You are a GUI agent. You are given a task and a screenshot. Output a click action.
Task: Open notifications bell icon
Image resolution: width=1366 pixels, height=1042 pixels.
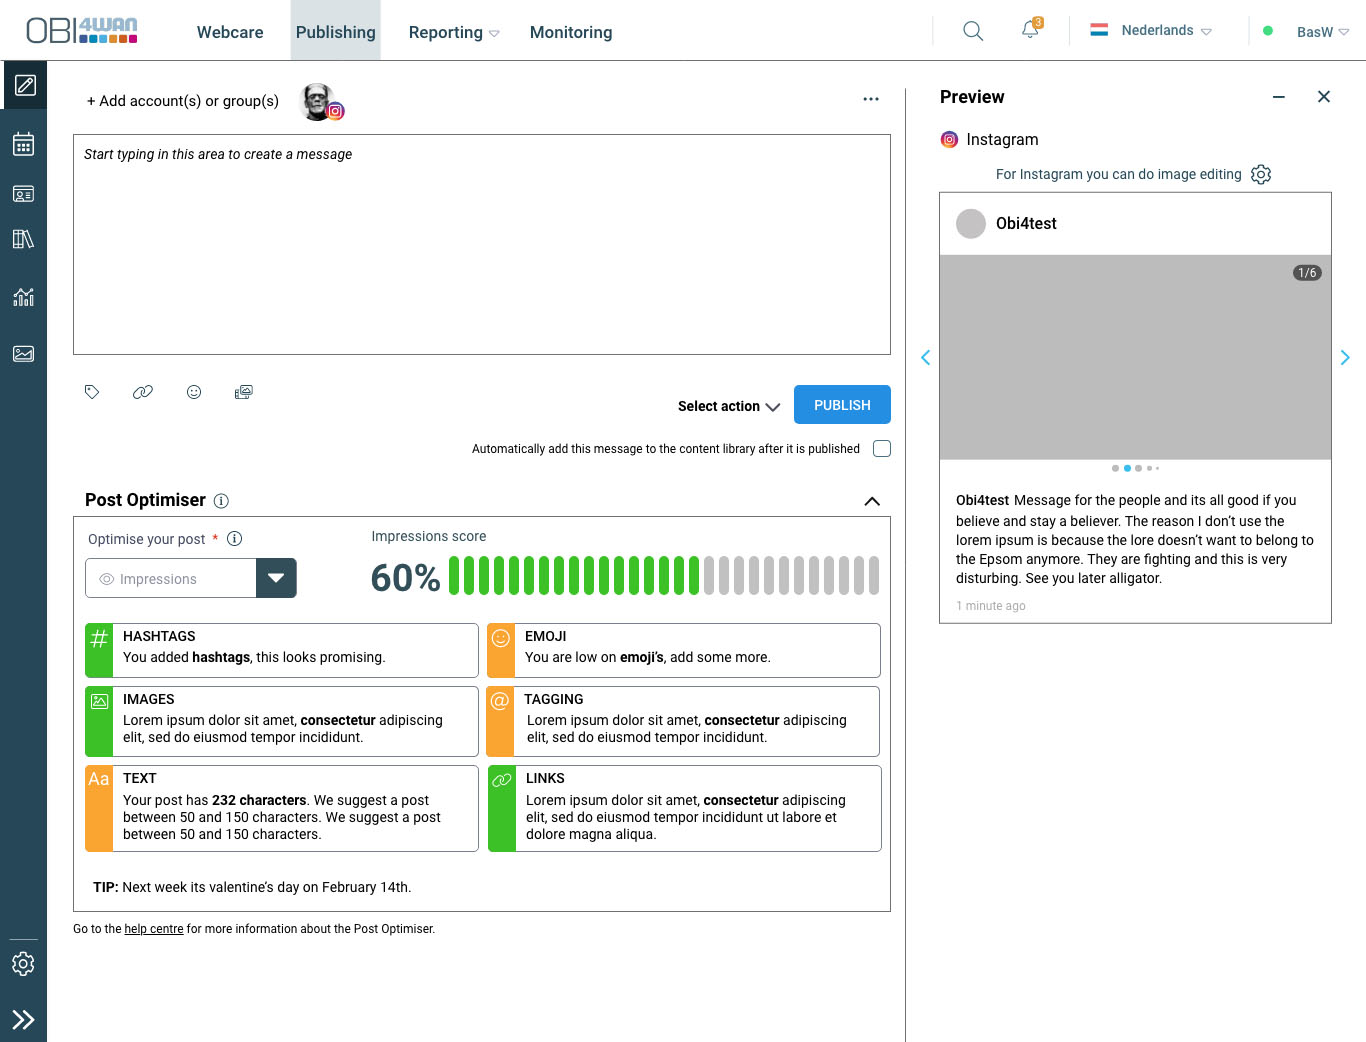[1031, 29]
